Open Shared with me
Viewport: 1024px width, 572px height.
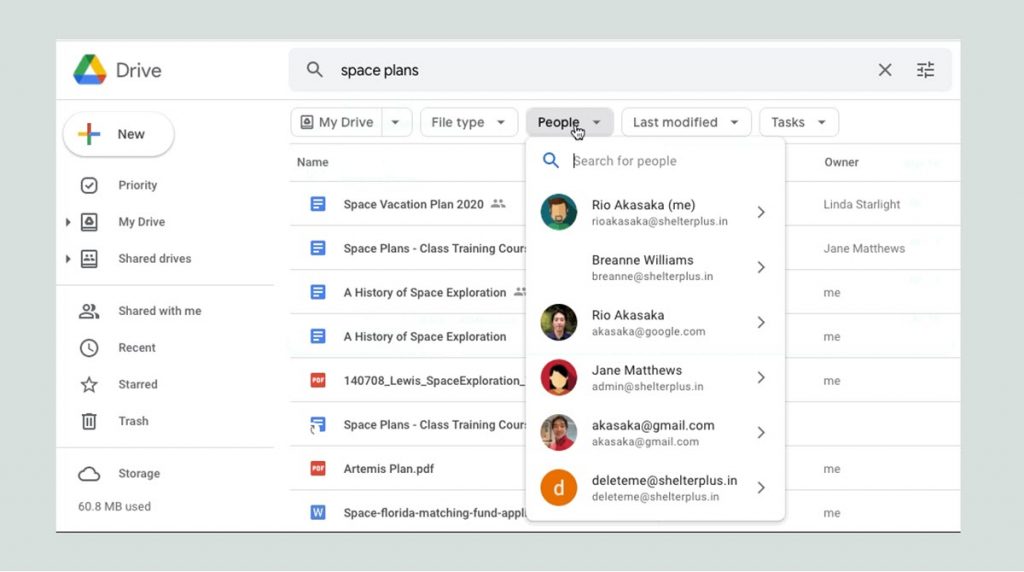(159, 311)
